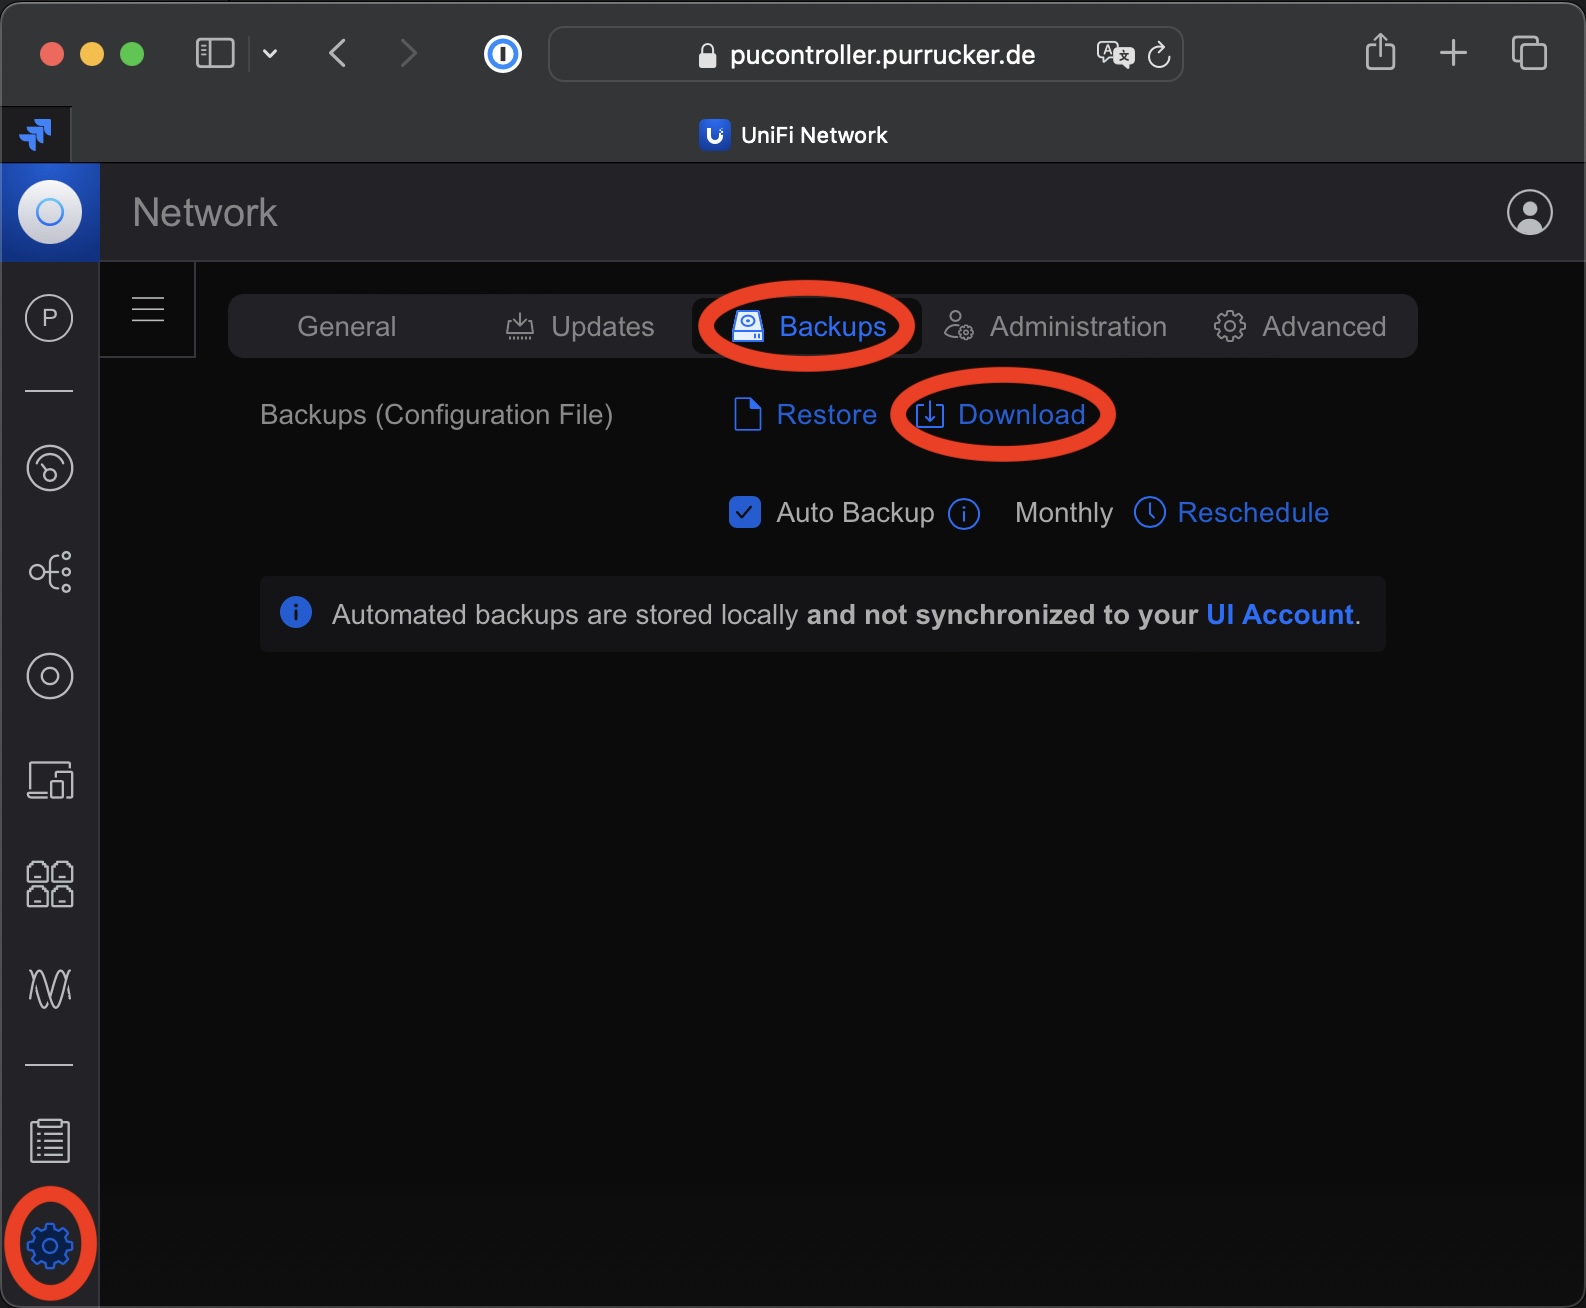This screenshot has height=1308, width=1586.
Task: Open the Client Devices icon
Action: (49, 780)
